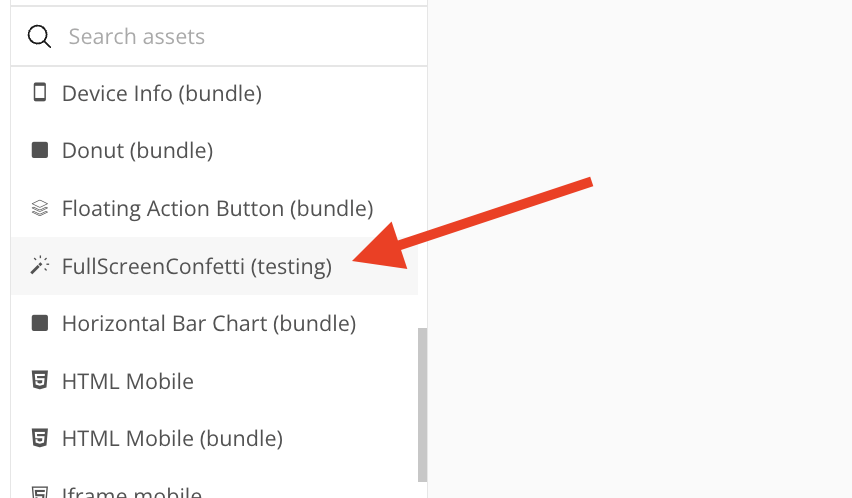Open HTML Mobile (bundle) asset
852x498 pixels.
click(172, 438)
